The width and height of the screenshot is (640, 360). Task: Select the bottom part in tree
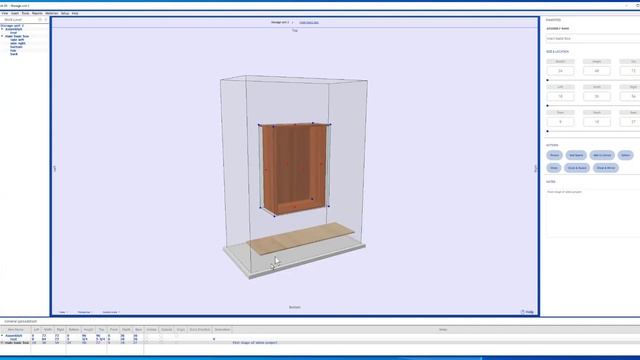pos(16,47)
